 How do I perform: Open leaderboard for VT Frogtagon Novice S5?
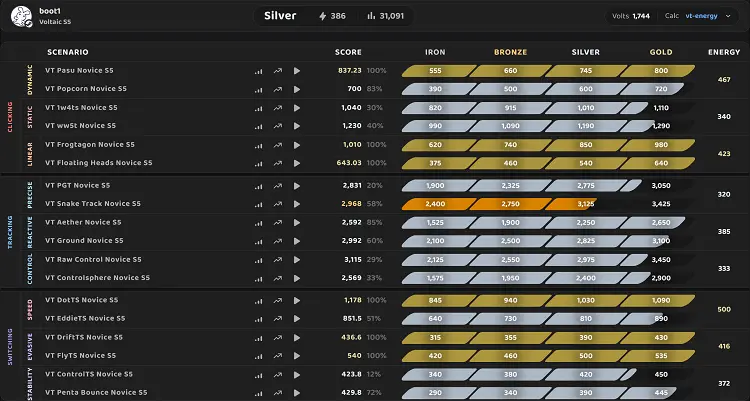pyautogui.click(x=259, y=144)
